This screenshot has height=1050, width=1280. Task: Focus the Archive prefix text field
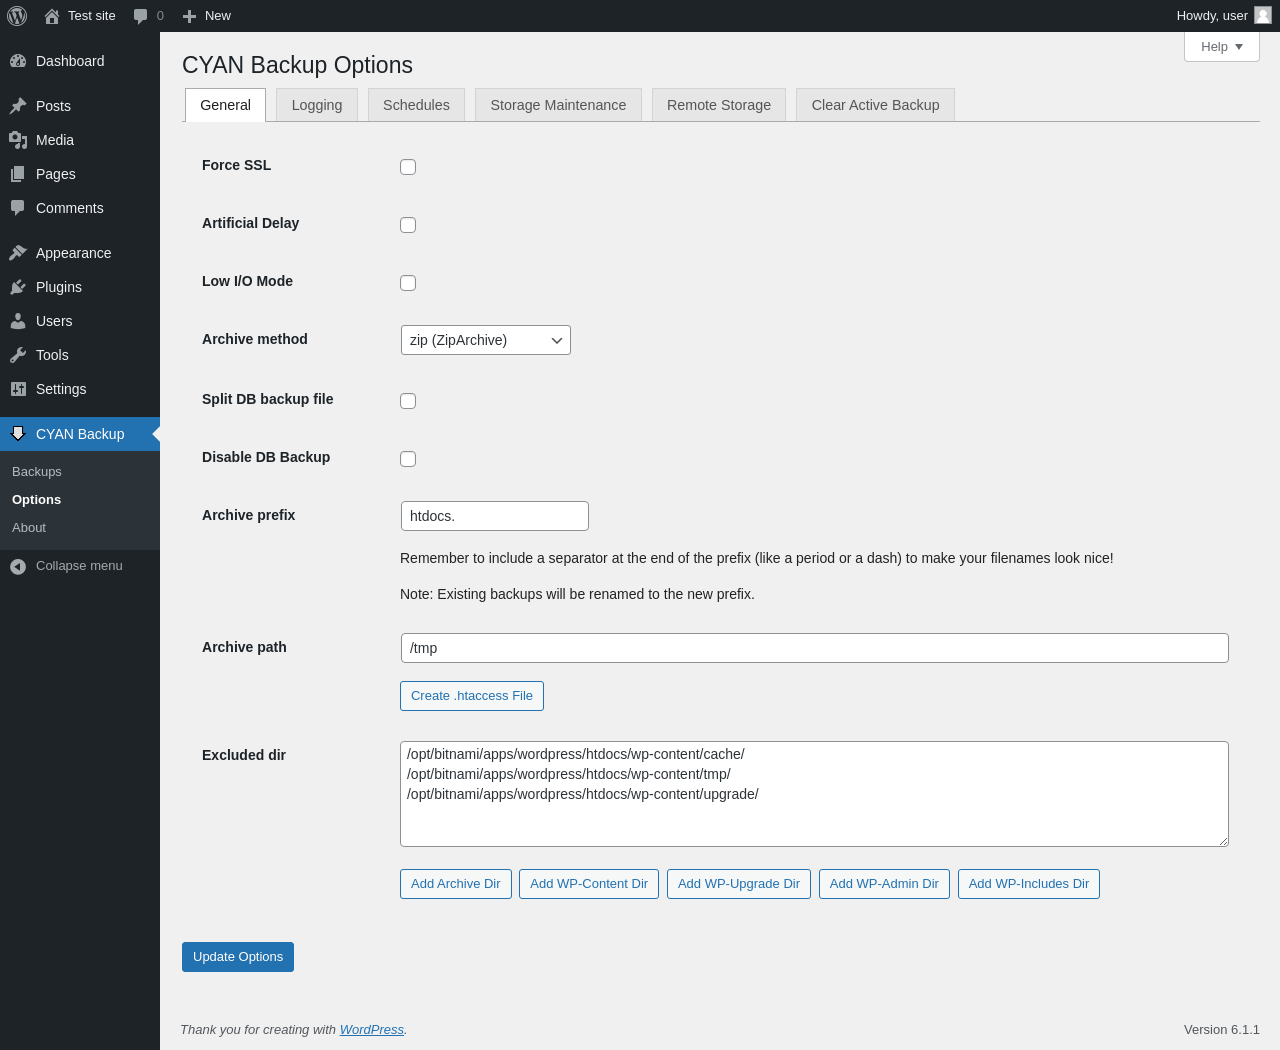[494, 516]
